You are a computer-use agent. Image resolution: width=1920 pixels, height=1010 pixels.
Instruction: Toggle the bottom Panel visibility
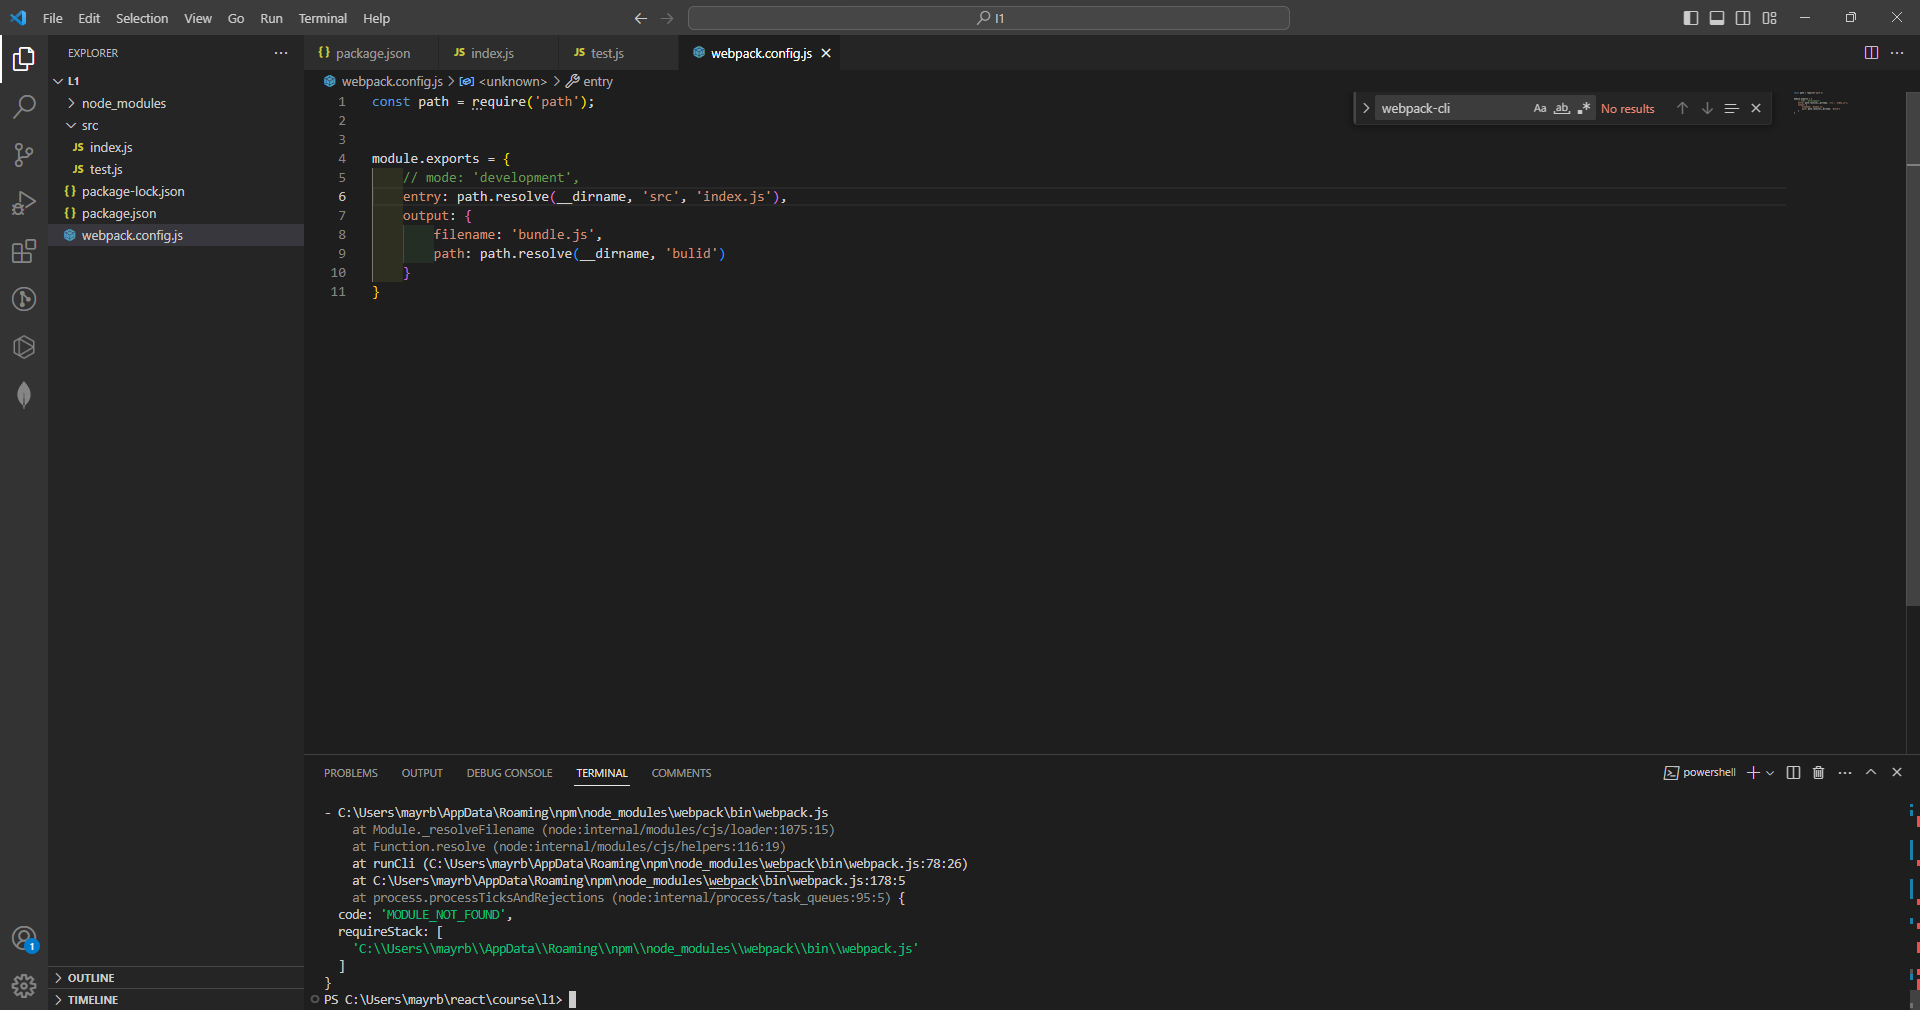coord(1717,18)
